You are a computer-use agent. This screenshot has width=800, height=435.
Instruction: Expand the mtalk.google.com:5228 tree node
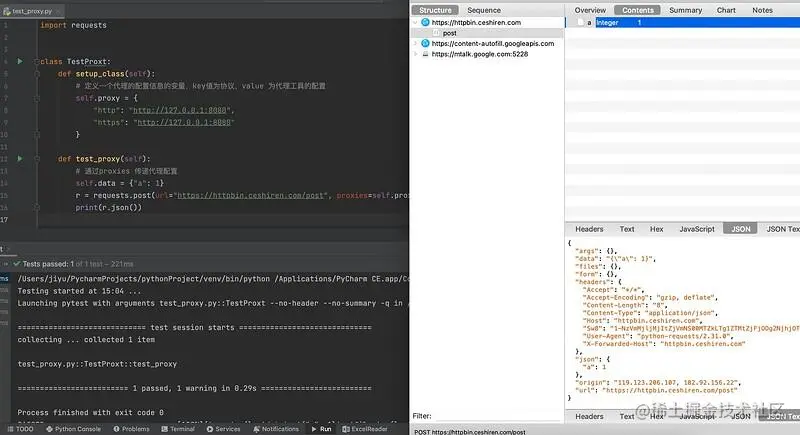[x=416, y=54]
